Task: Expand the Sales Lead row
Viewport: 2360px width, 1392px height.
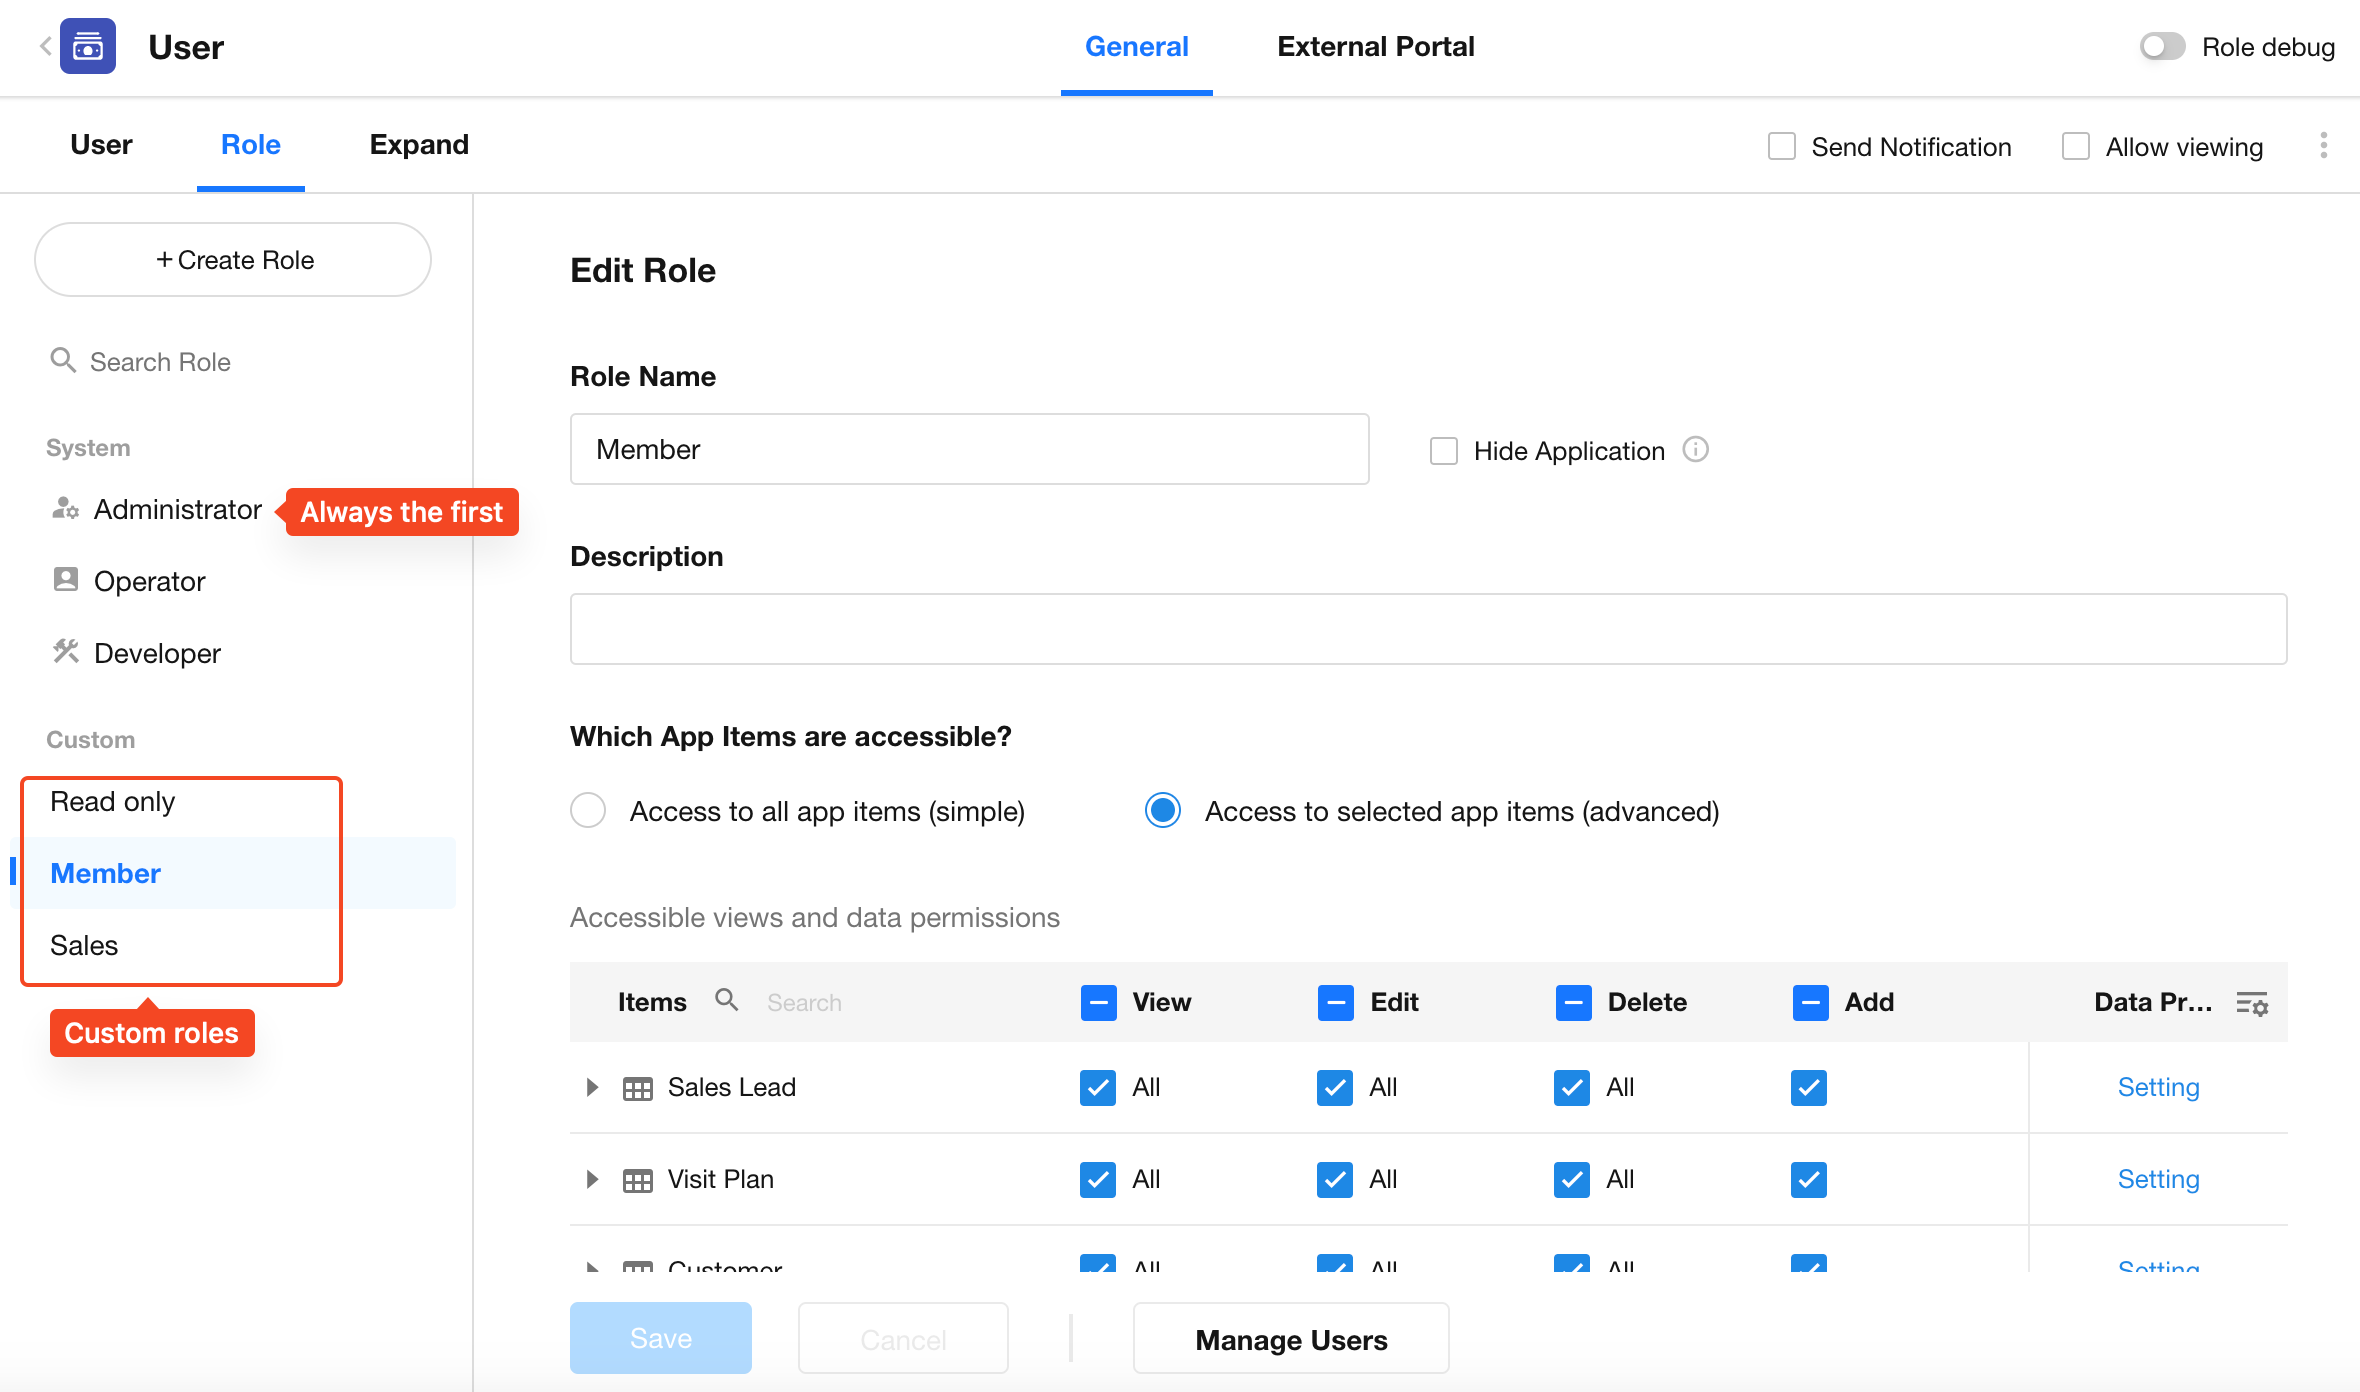Action: tap(592, 1087)
